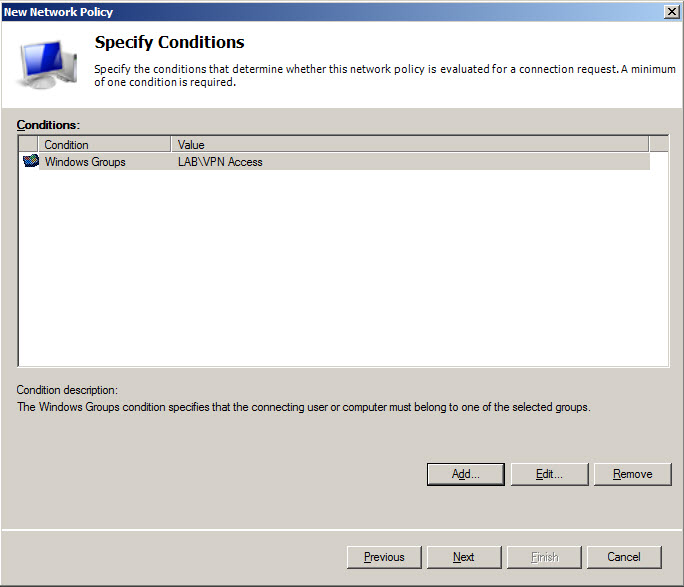Click the Condition column header
This screenshot has width=684, height=587.
pos(104,144)
